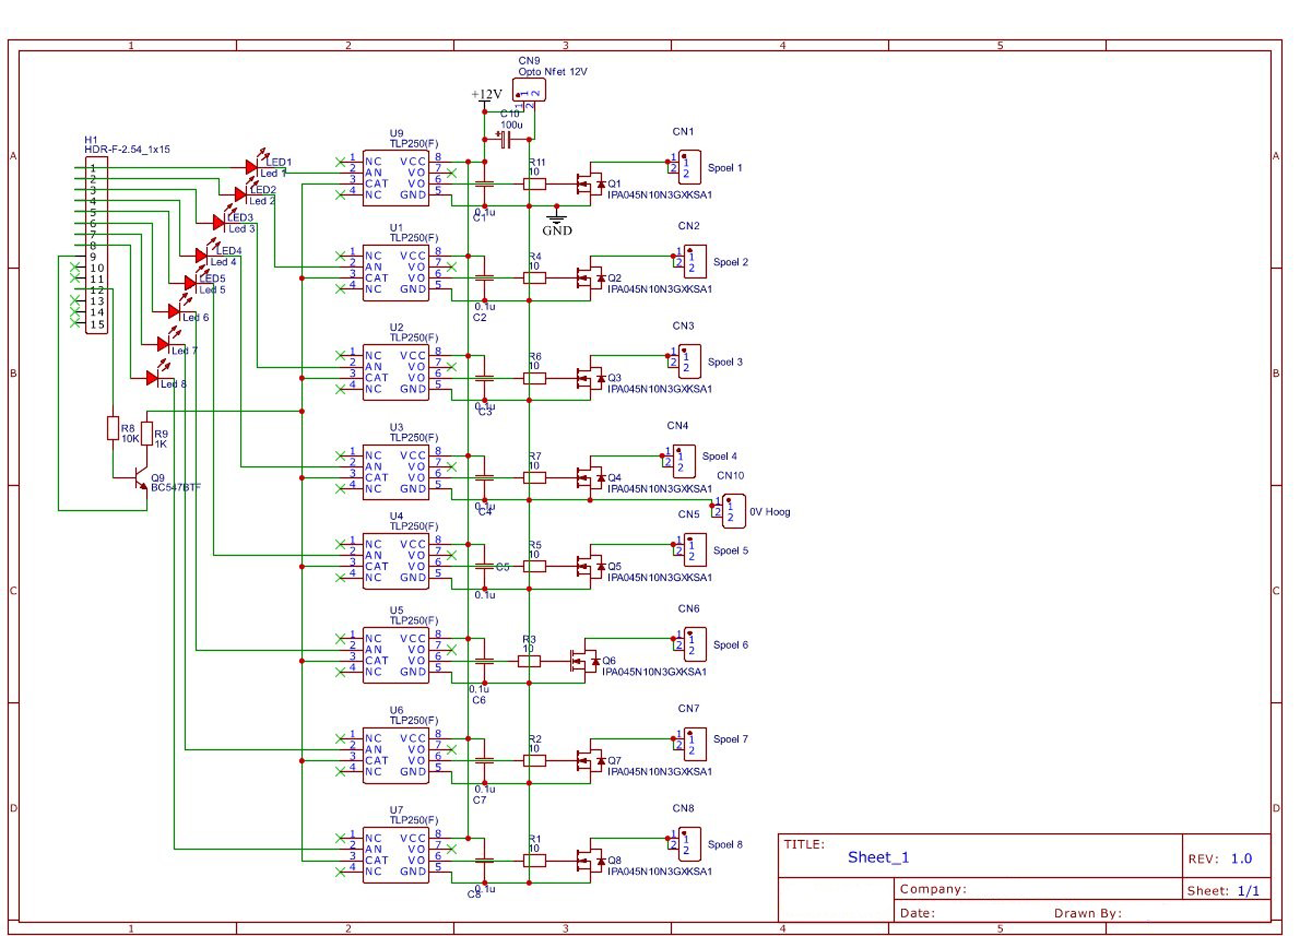Click the U6 optocoupler IC body

pyautogui.click(x=396, y=755)
